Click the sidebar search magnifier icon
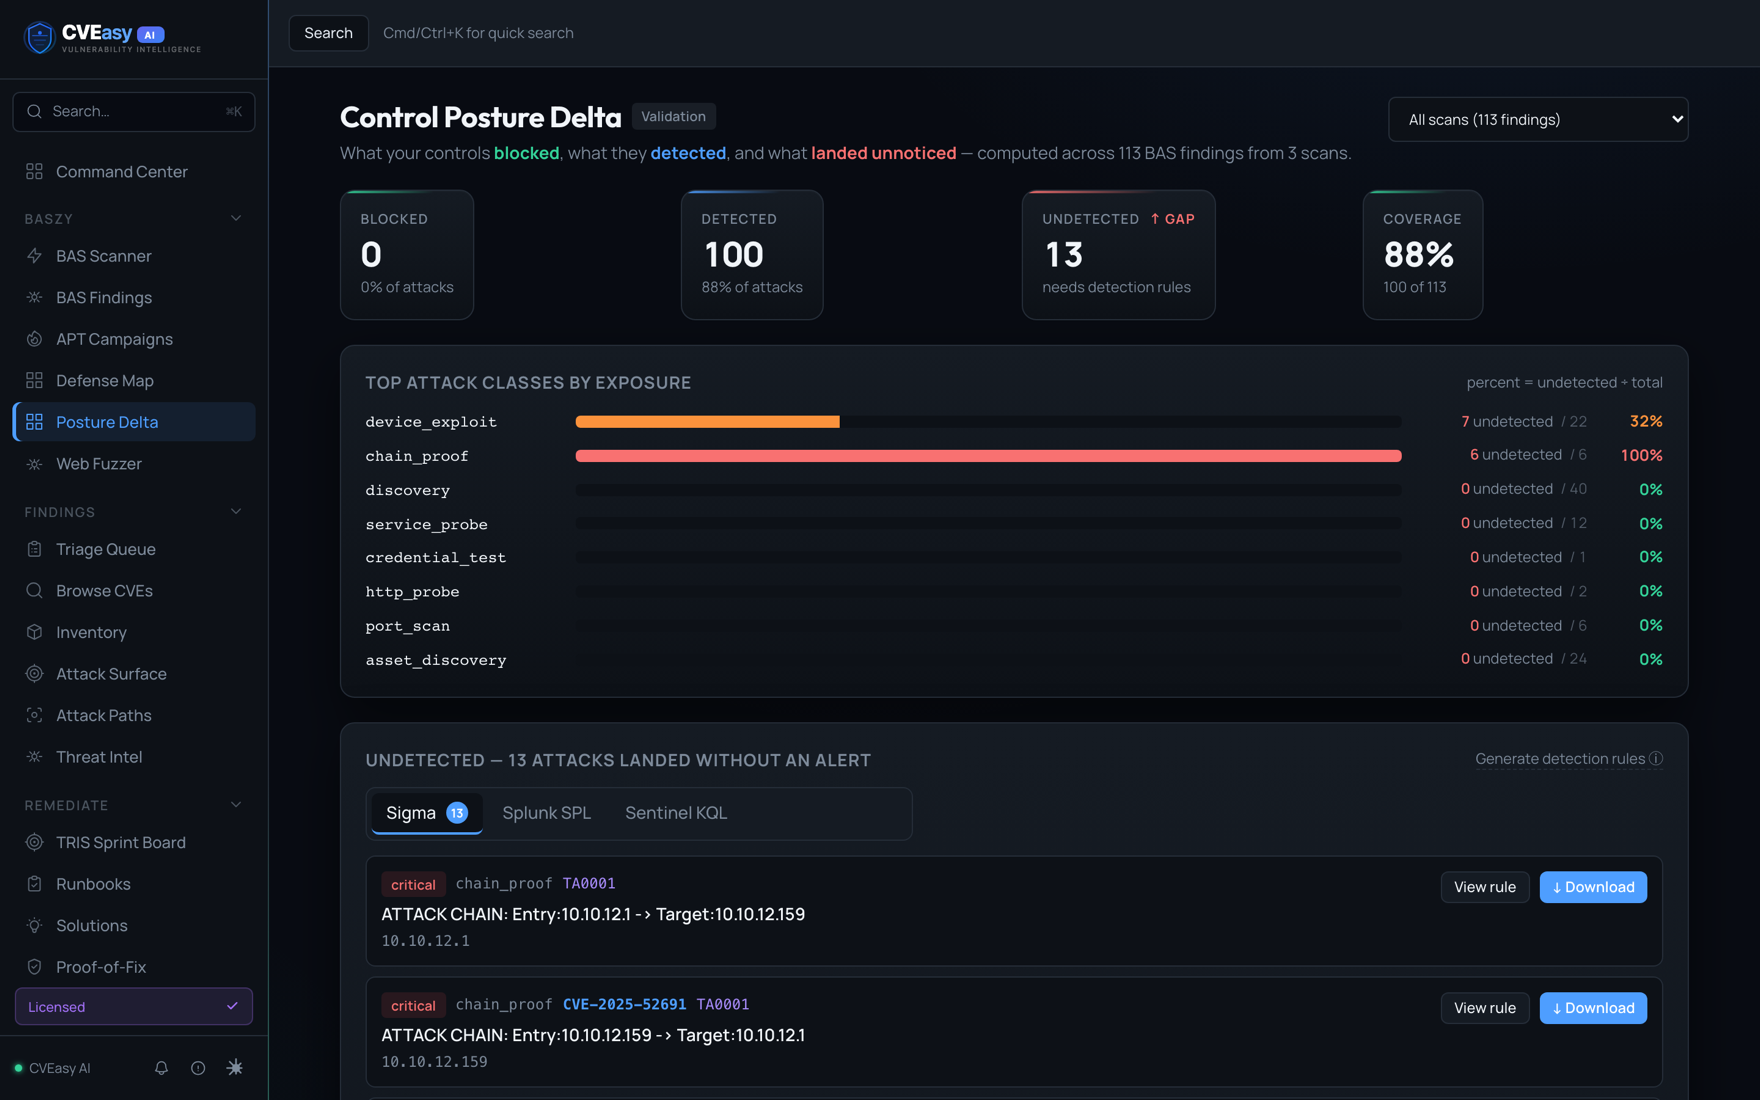The image size is (1760, 1100). click(x=34, y=111)
